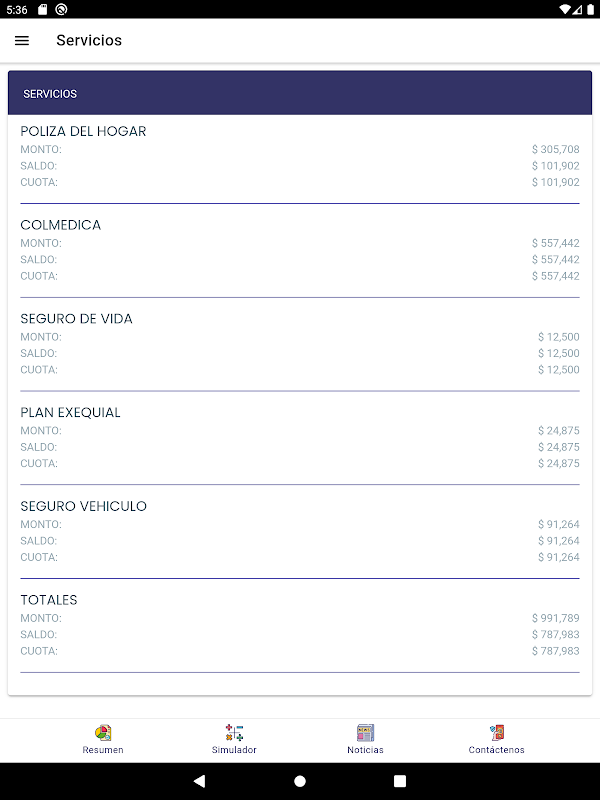Switch to the Resumen tab label
Image resolution: width=600 pixels, height=800 pixels.
(103, 749)
